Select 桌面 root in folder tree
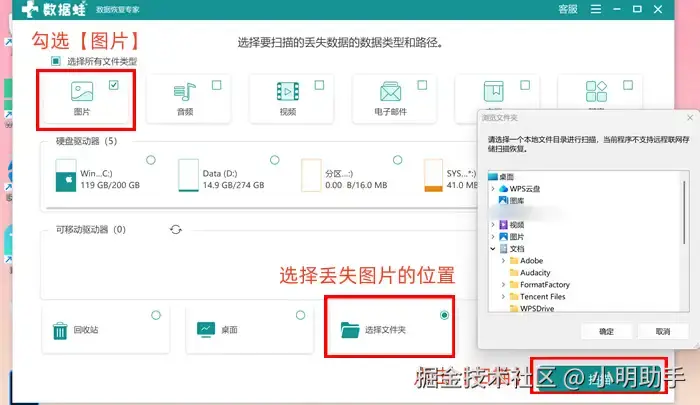 pyautogui.click(x=506, y=177)
